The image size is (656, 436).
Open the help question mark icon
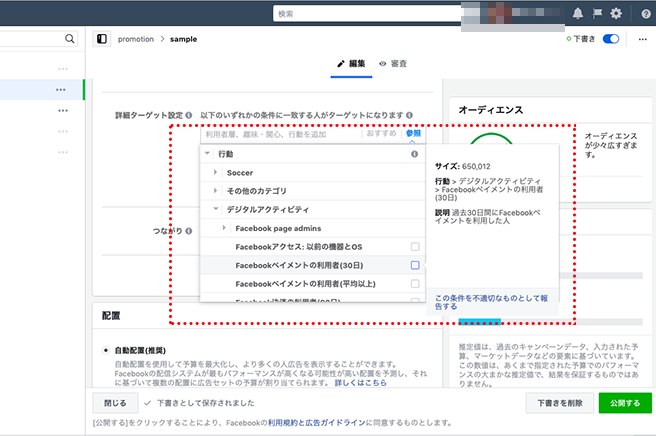point(646,14)
